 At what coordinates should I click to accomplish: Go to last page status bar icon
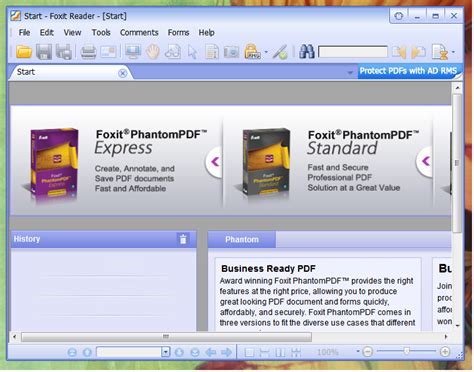point(195,352)
